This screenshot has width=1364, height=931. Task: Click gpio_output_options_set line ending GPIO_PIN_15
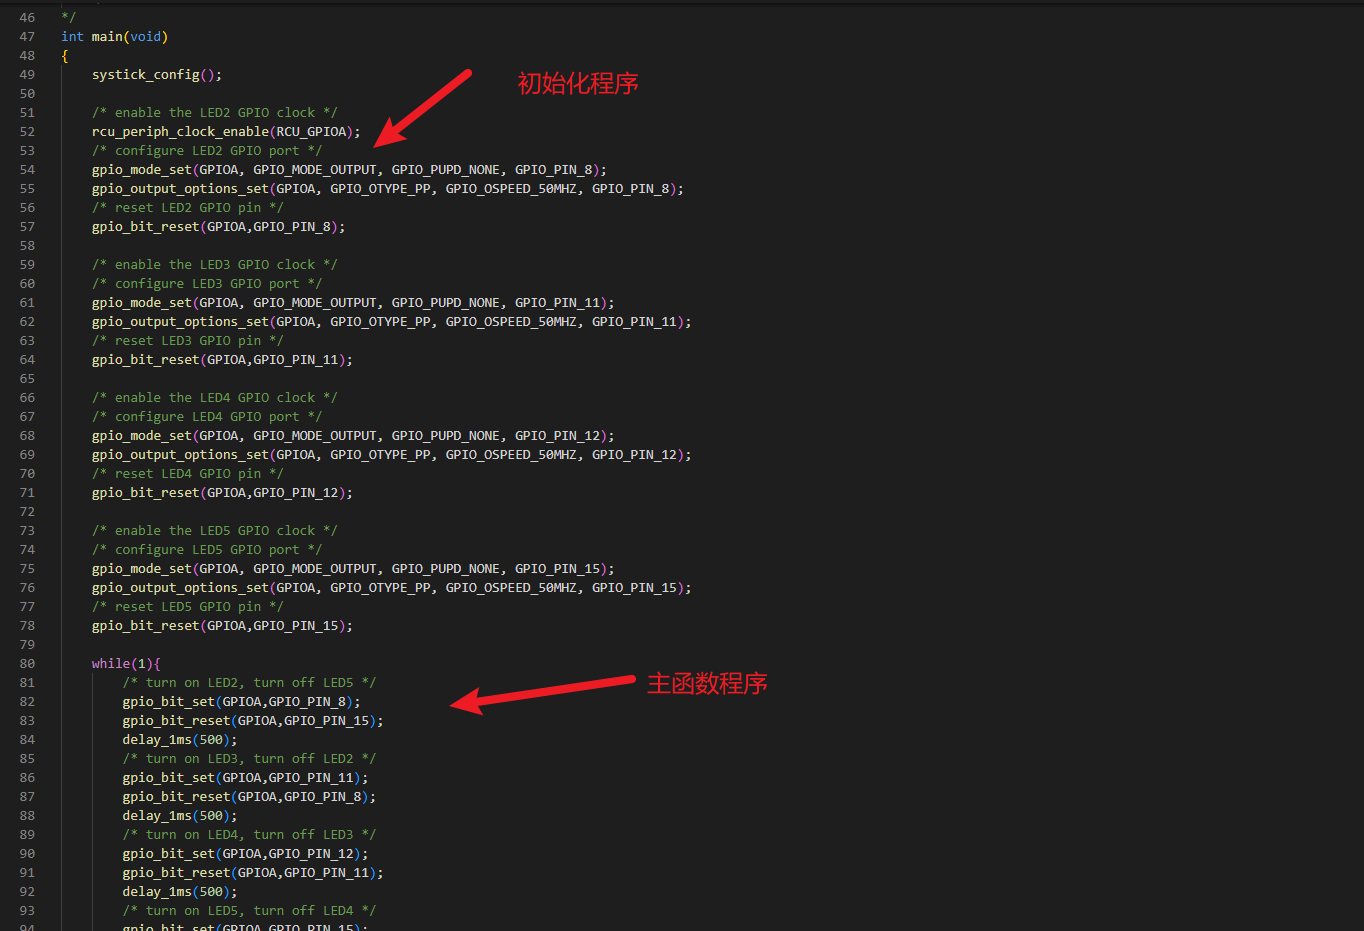pyautogui.click(x=392, y=588)
